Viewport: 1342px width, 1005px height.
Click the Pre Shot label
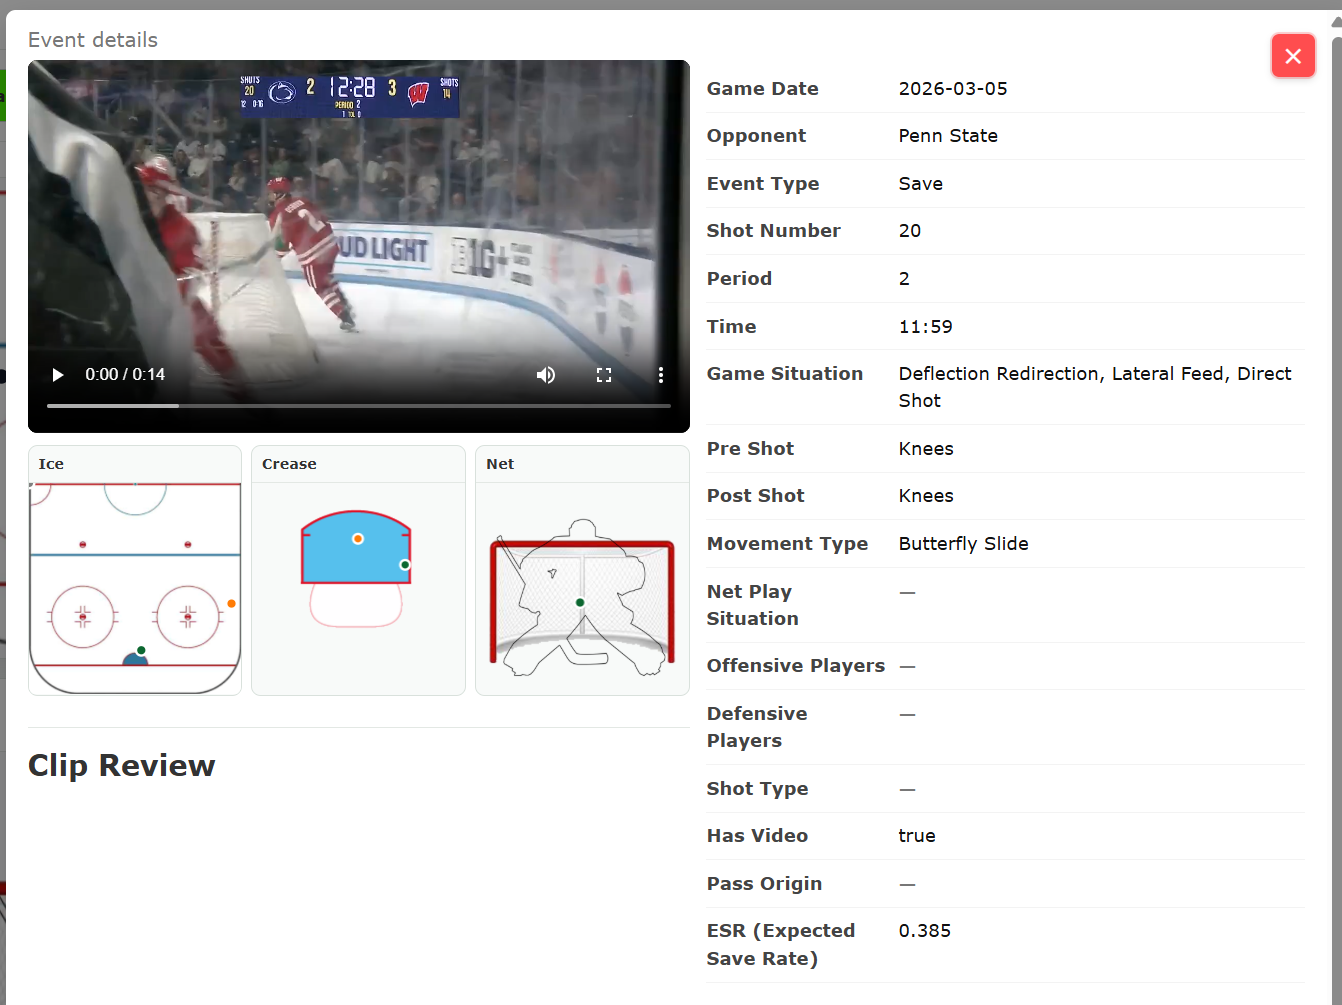750,449
